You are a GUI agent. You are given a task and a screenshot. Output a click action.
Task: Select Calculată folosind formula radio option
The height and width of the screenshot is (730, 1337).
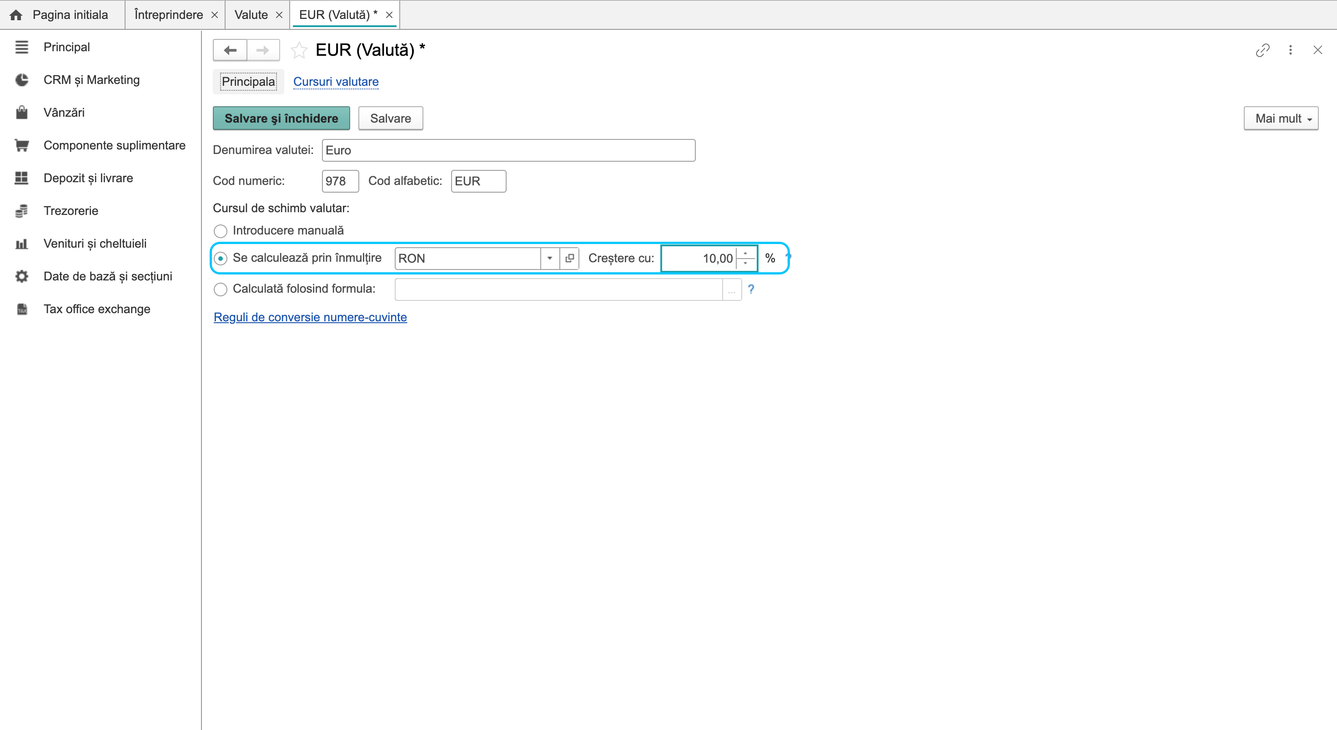point(221,290)
